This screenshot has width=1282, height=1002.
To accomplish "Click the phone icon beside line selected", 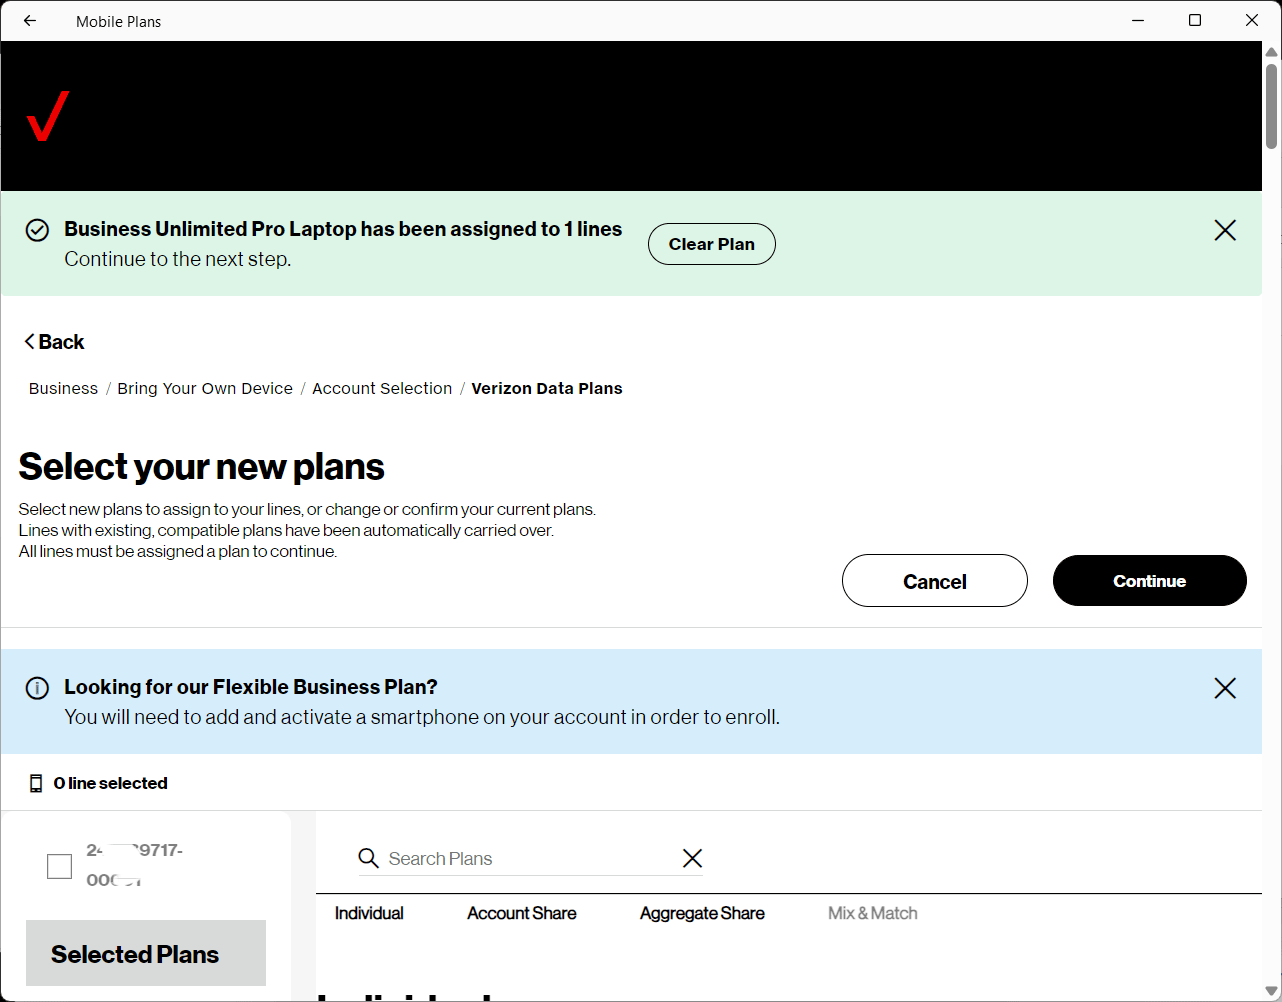I will [x=36, y=783].
